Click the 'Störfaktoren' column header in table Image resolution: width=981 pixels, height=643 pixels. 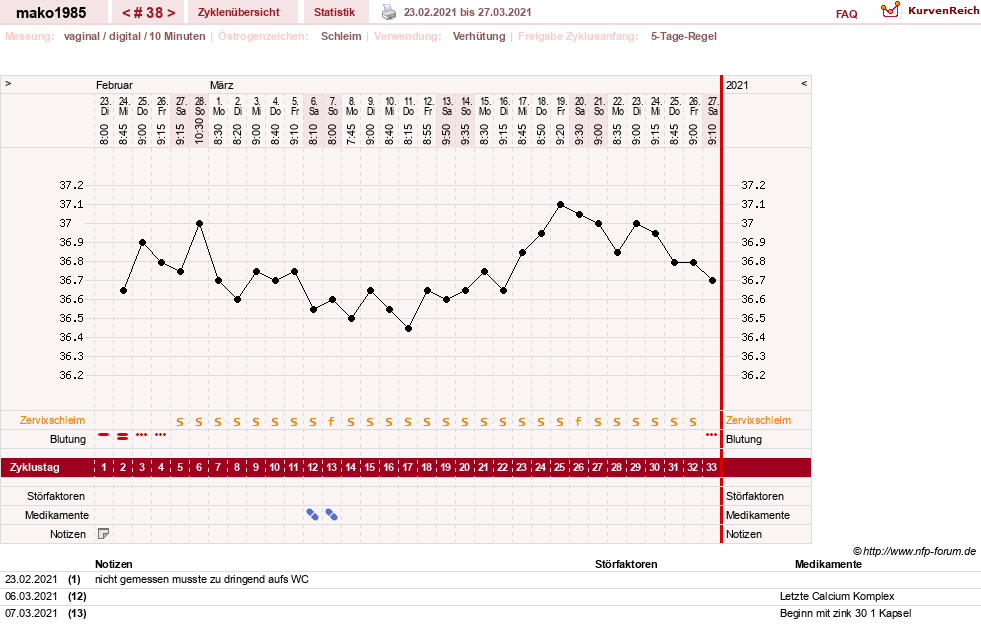coord(626,564)
